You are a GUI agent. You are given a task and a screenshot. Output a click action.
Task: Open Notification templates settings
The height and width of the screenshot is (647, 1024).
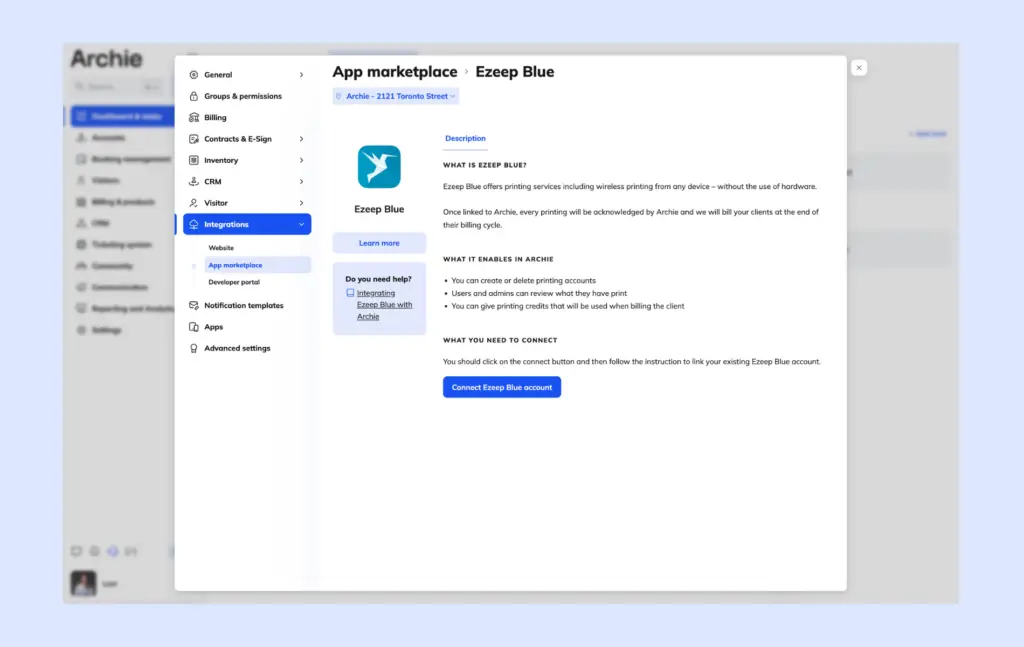click(244, 306)
